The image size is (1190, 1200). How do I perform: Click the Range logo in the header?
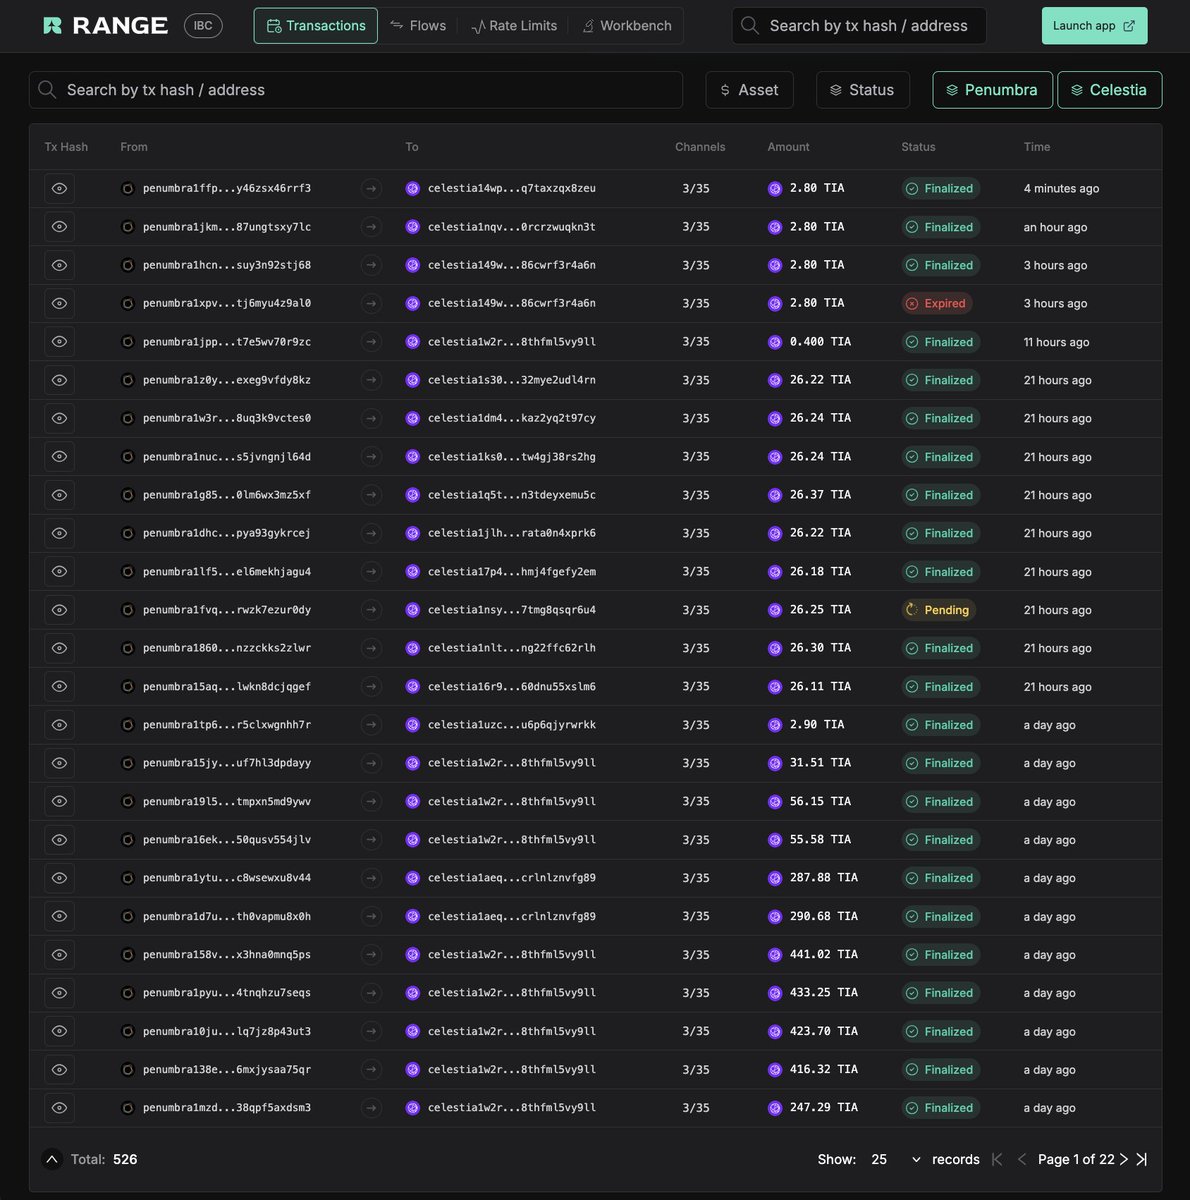click(105, 26)
